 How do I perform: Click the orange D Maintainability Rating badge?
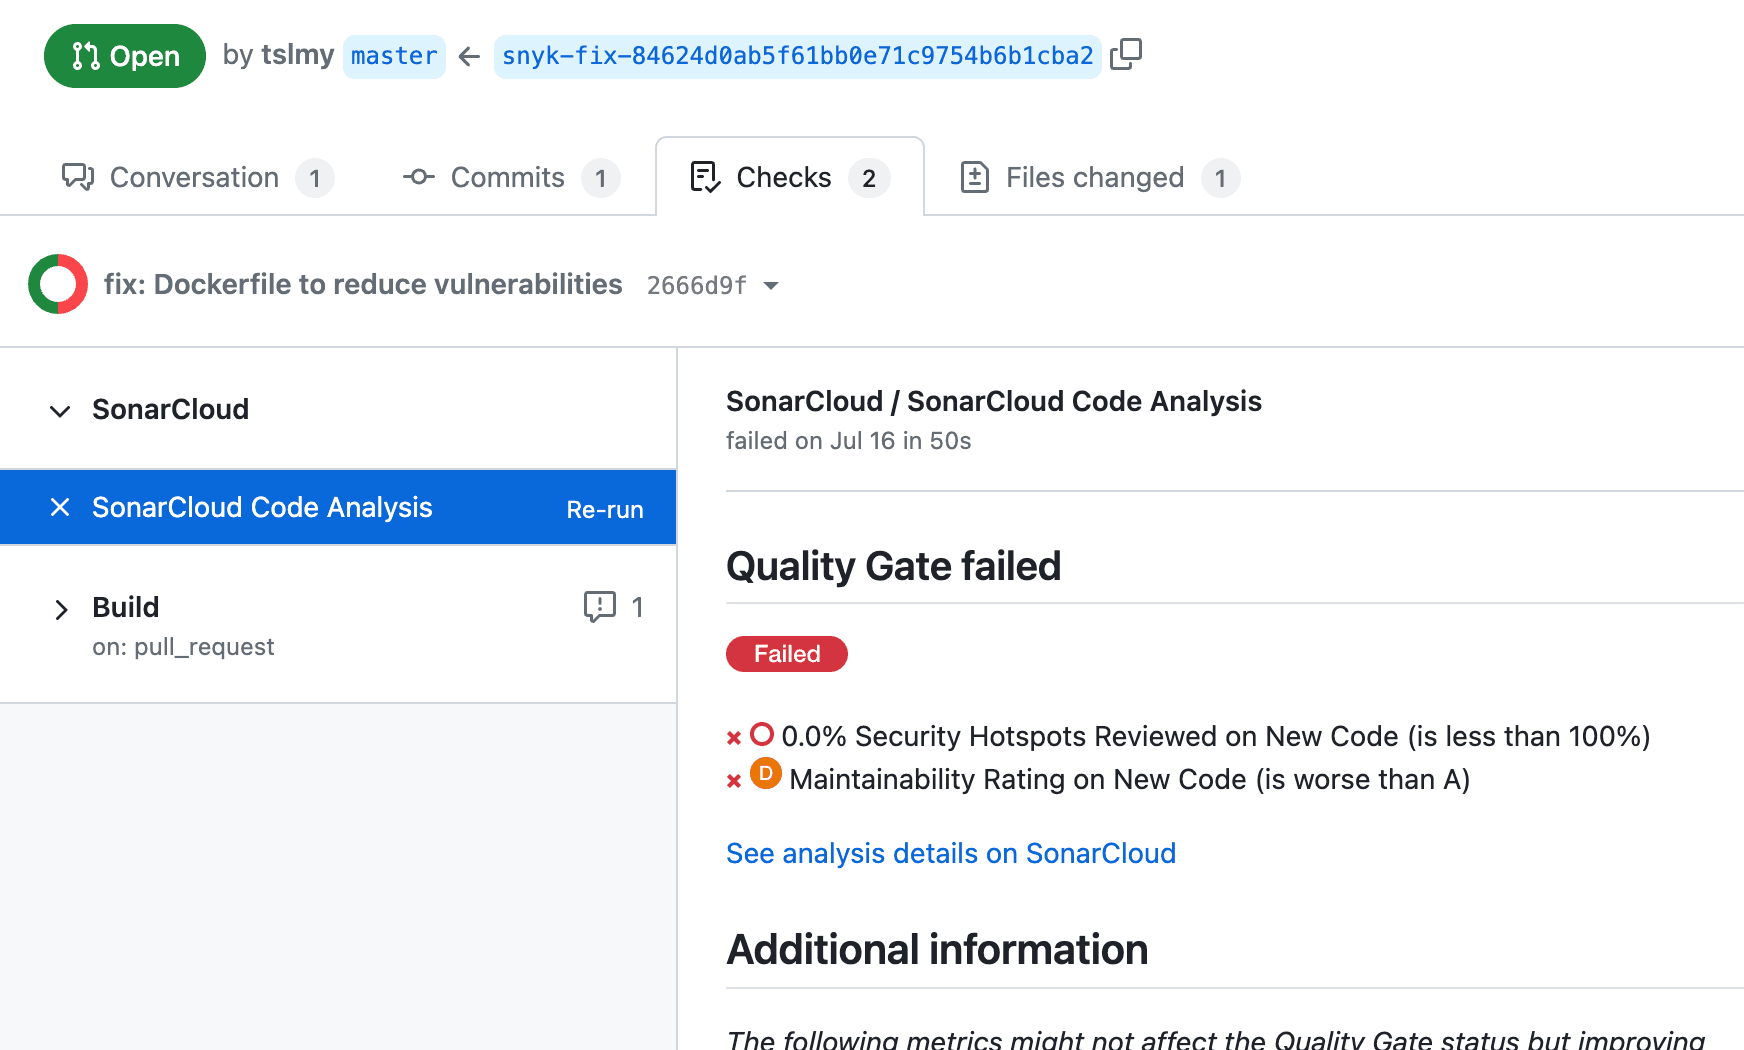click(765, 774)
